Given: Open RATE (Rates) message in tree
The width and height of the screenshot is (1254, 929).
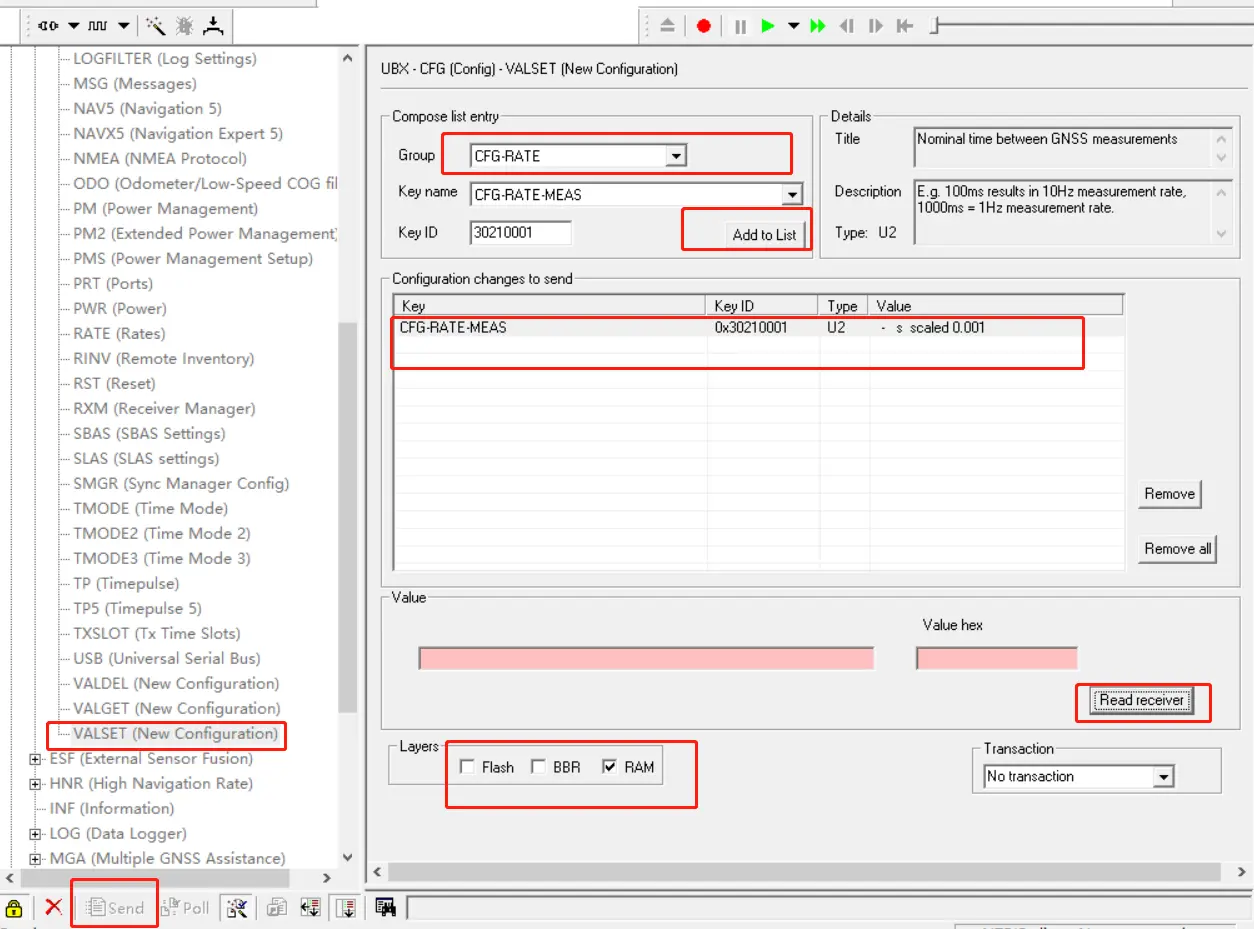Looking at the screenshot, I should (x=119, y=333).
